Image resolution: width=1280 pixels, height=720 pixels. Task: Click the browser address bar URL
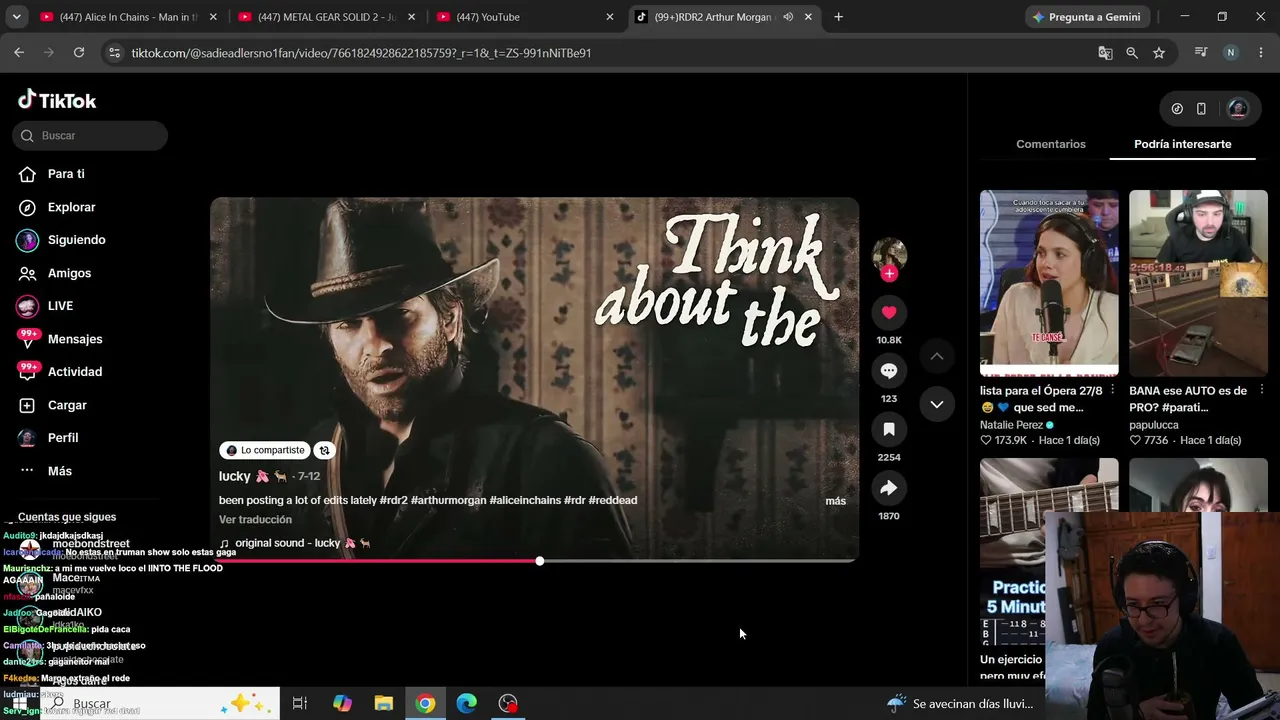tap(361, 53)
